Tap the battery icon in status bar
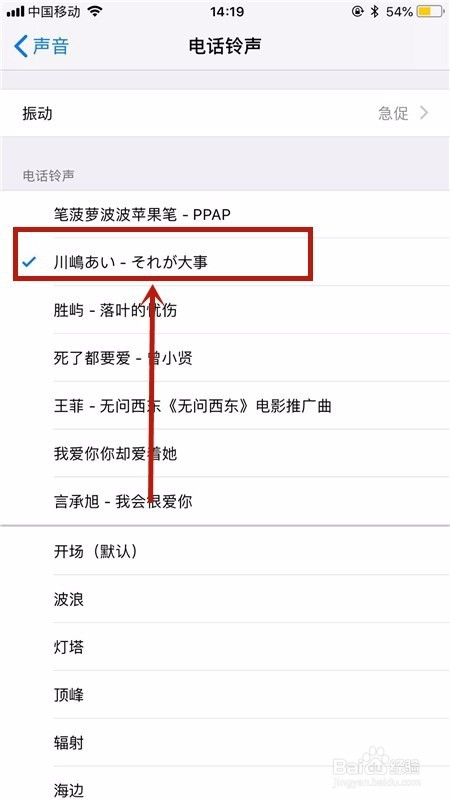The width and height of the screenshot is (450, 800). tap(430, 12)
